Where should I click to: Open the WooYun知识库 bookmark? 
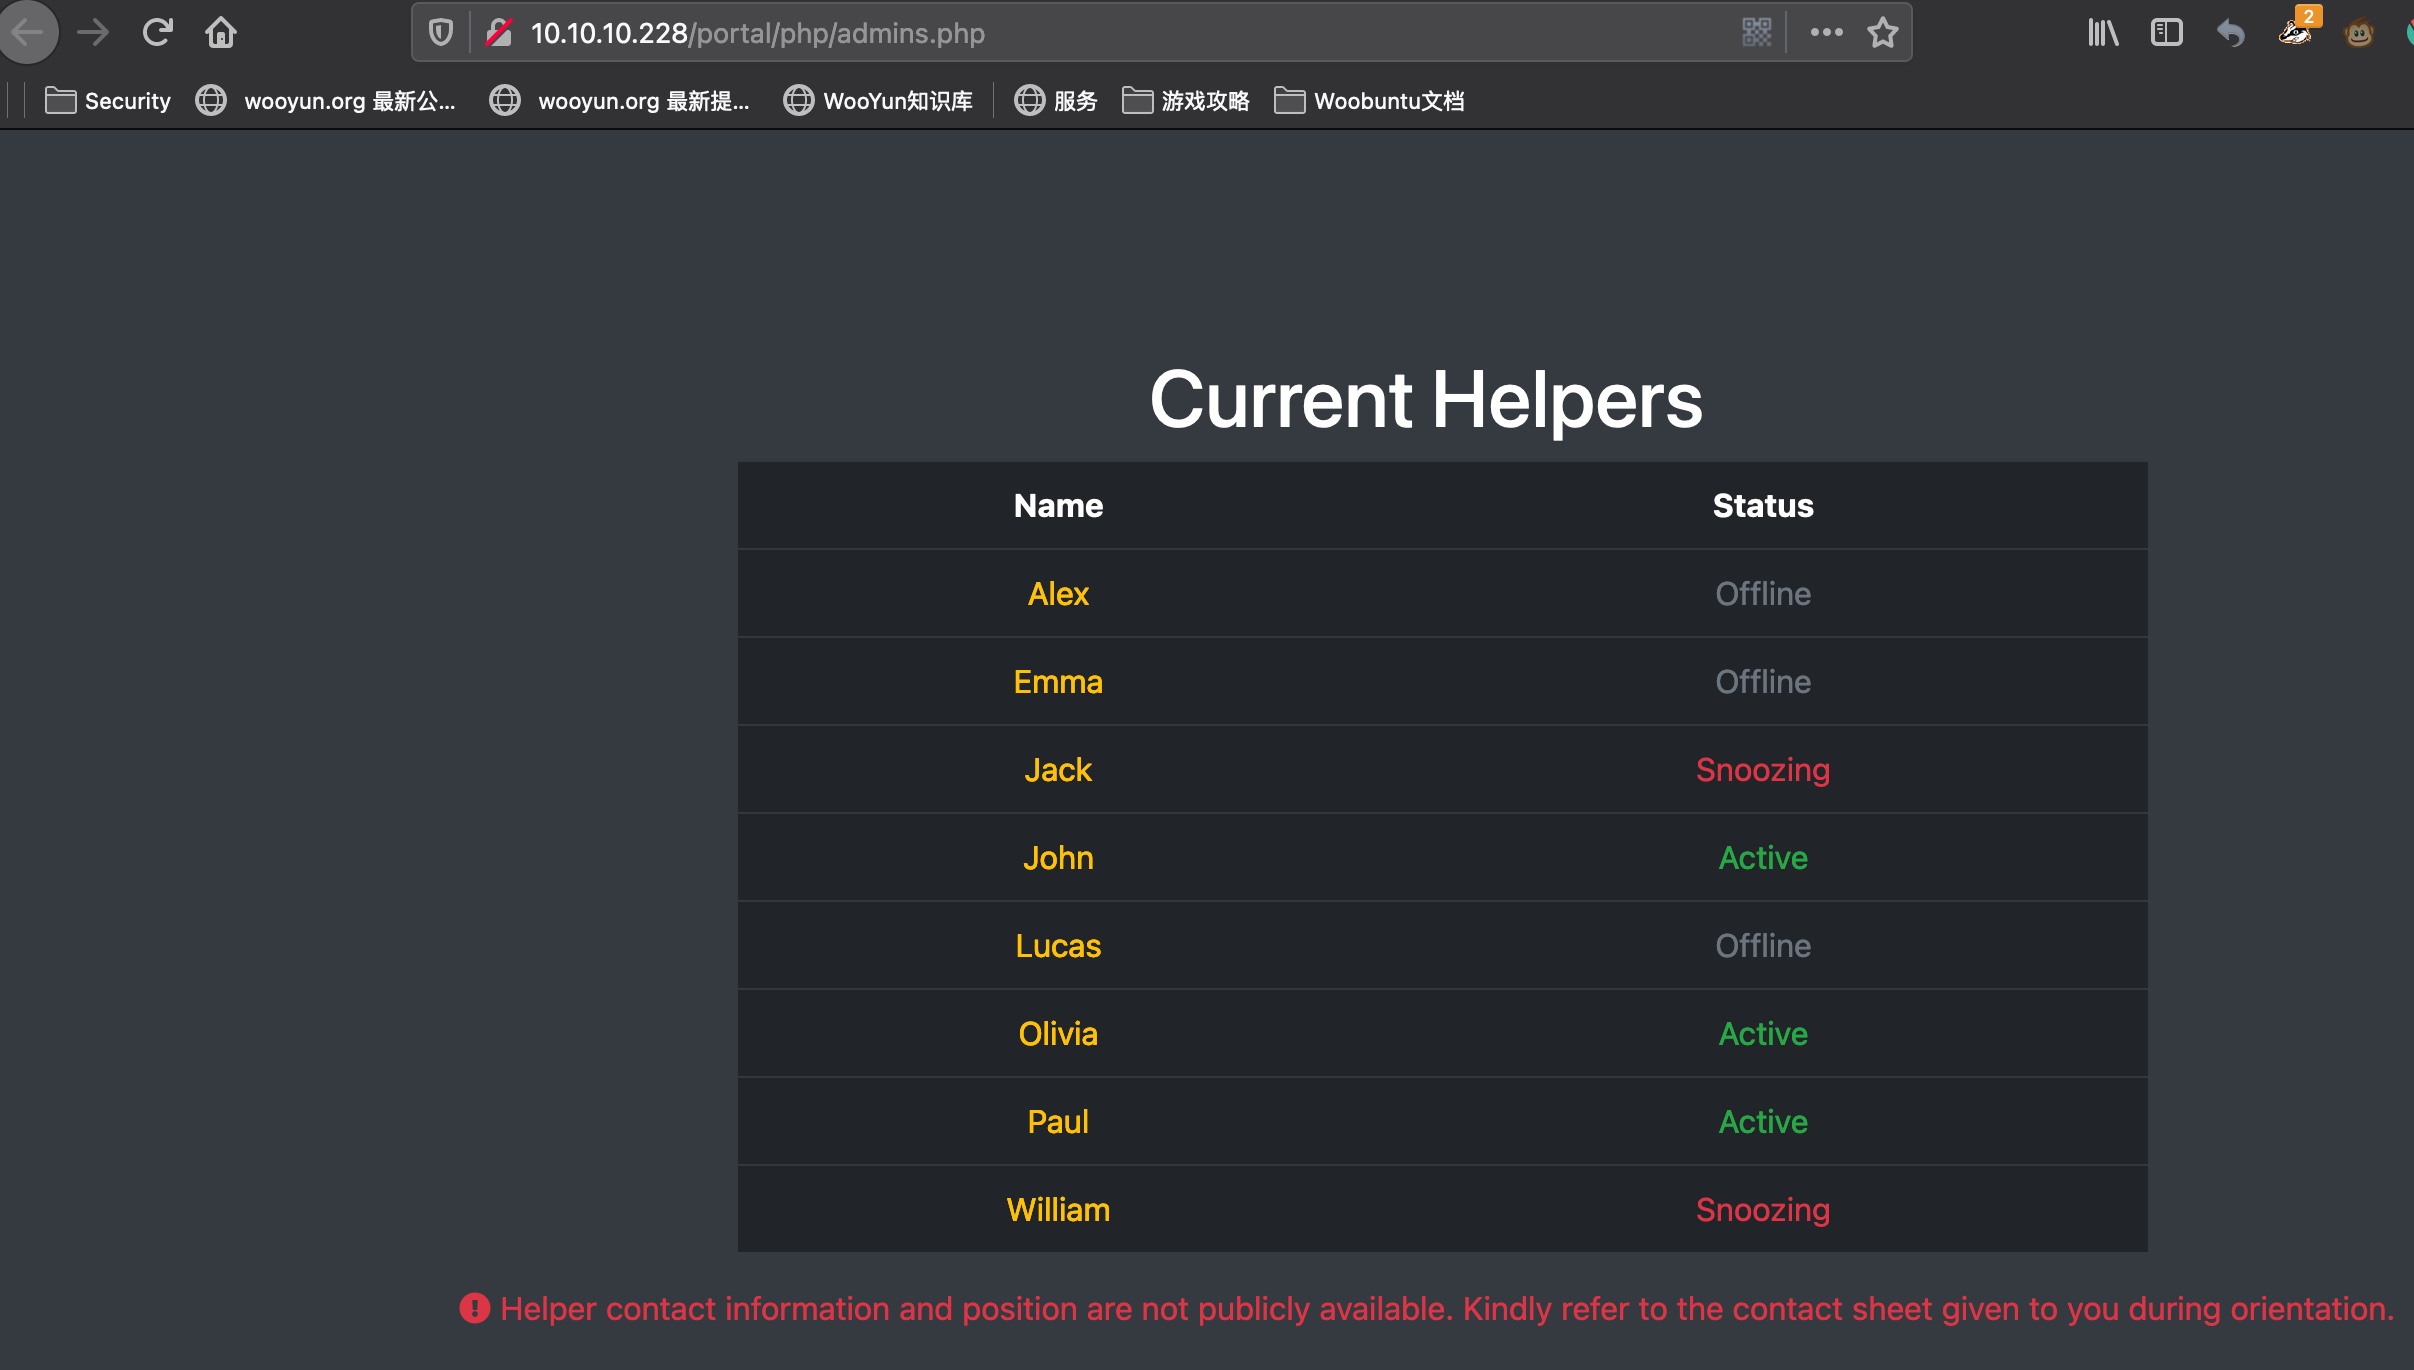click(x=878, y=101)
